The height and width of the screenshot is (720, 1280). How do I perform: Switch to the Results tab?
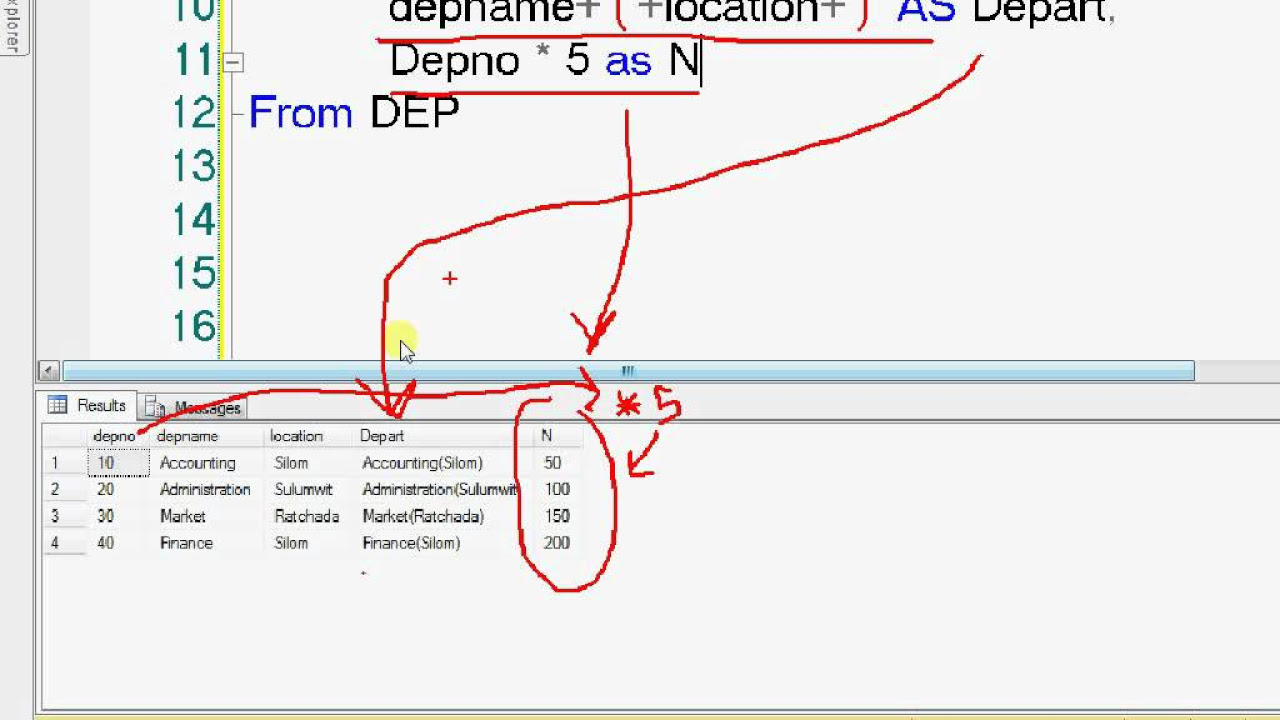pyautogui.click(x=88, y=406)
